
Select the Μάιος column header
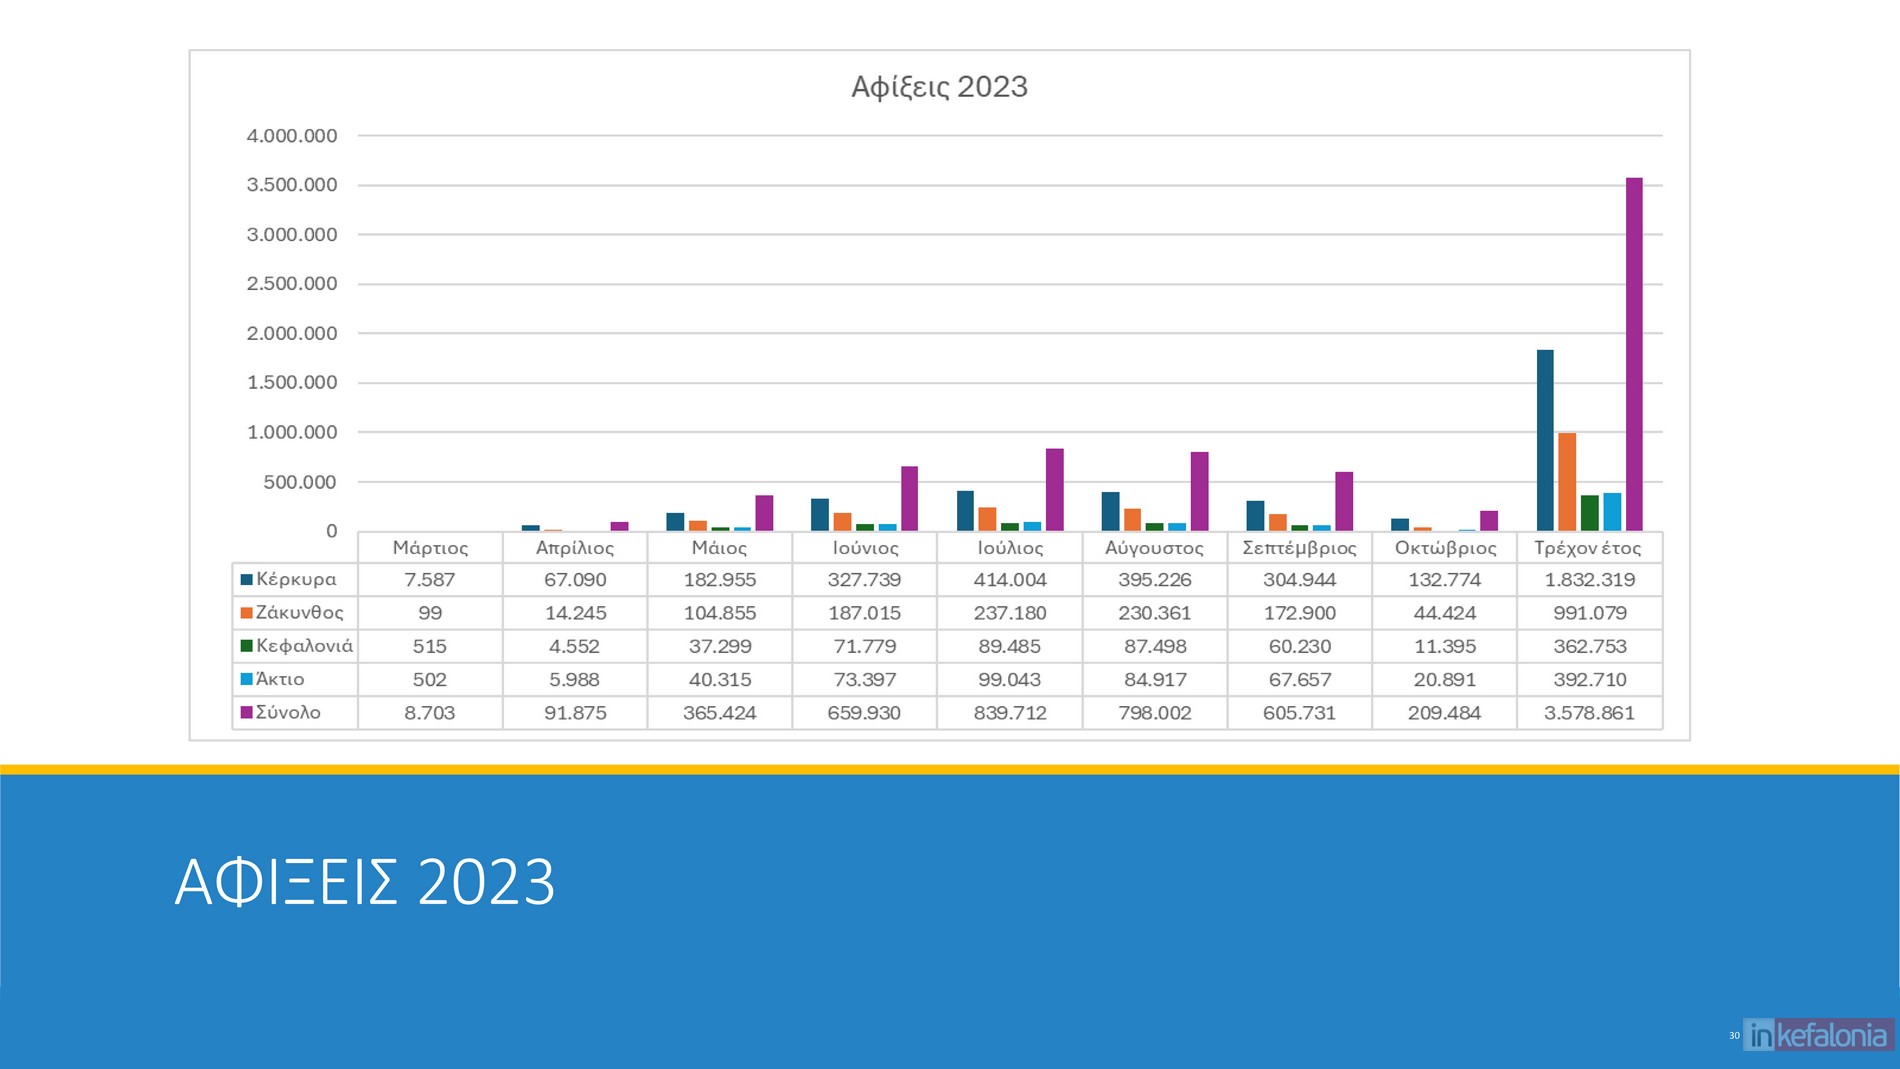coord(720,548)
